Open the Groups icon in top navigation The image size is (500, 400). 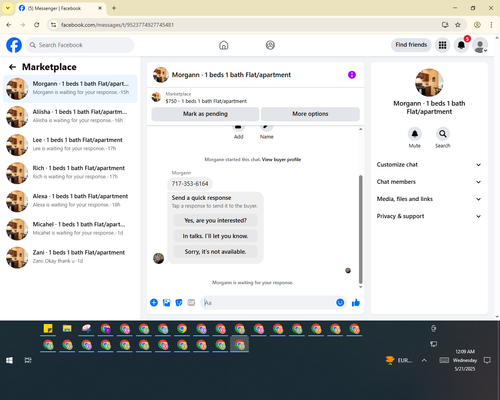click(x=270, y=45)
